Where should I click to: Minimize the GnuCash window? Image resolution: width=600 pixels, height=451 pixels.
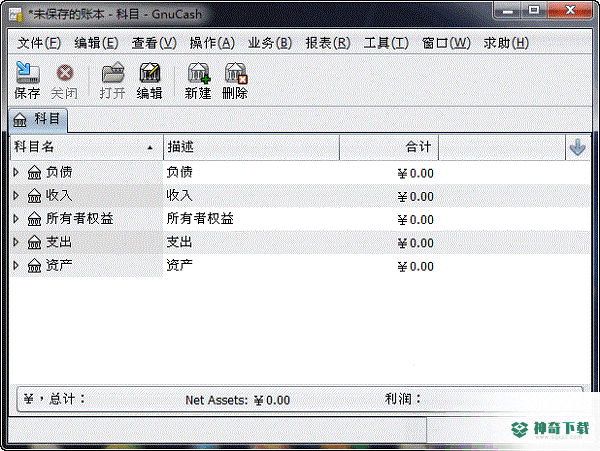[508, 11]
